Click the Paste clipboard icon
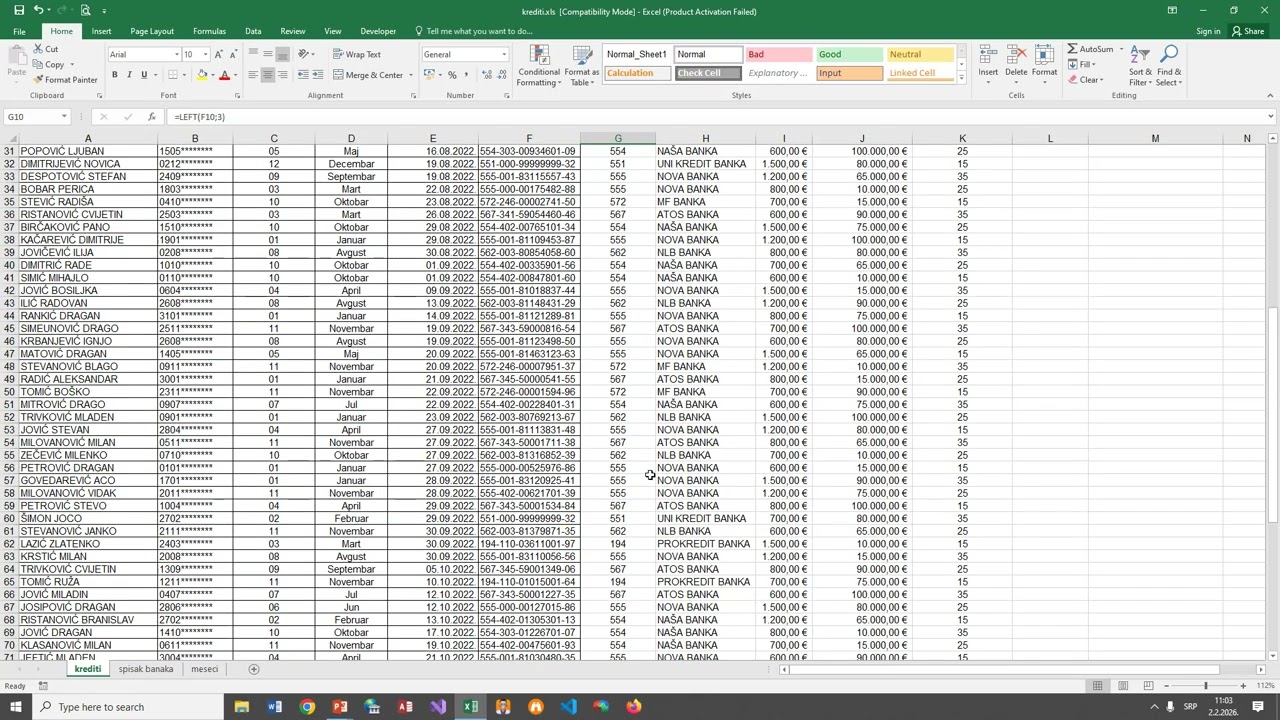Image resolution: width=1280 pixels, height=720 pixels. click(x=16, y=56)
